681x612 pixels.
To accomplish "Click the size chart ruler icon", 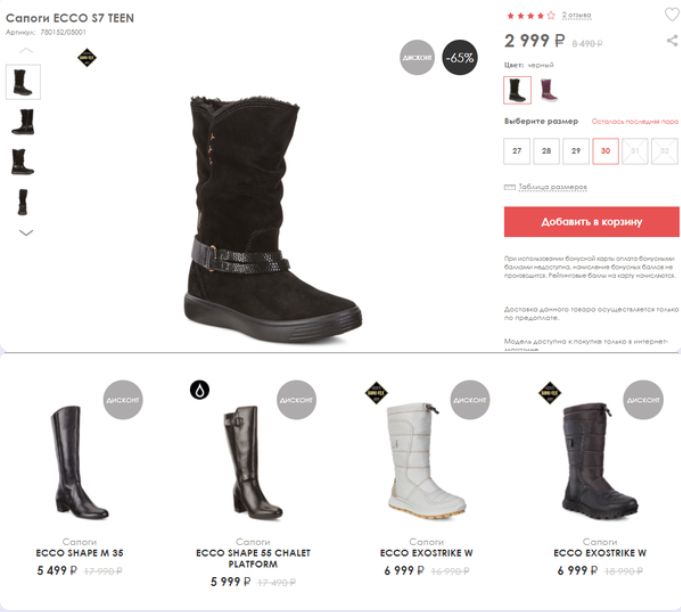I will (509, 187).
